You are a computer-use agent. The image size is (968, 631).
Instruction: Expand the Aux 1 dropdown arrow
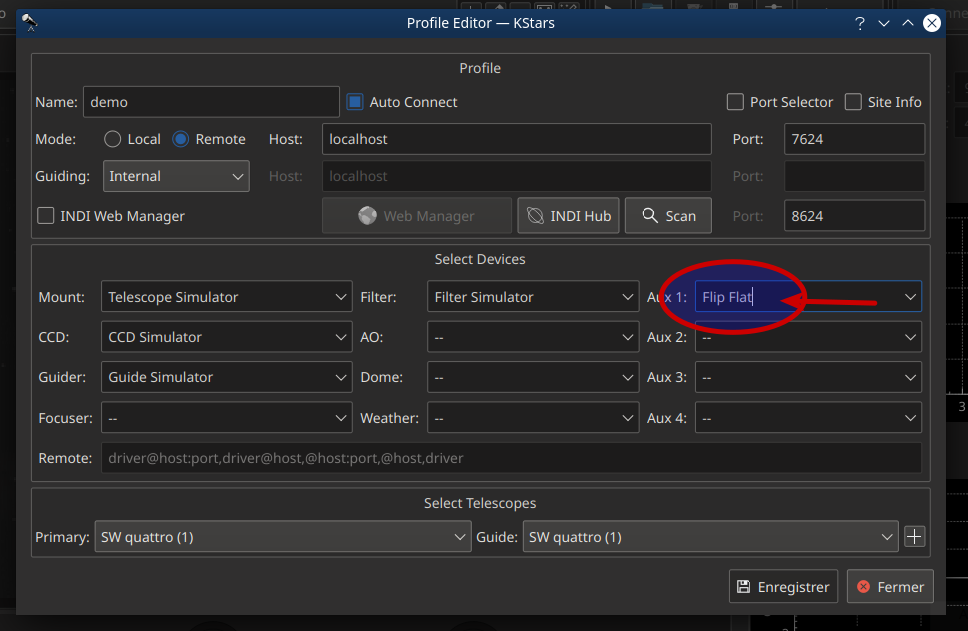(910, 297)
